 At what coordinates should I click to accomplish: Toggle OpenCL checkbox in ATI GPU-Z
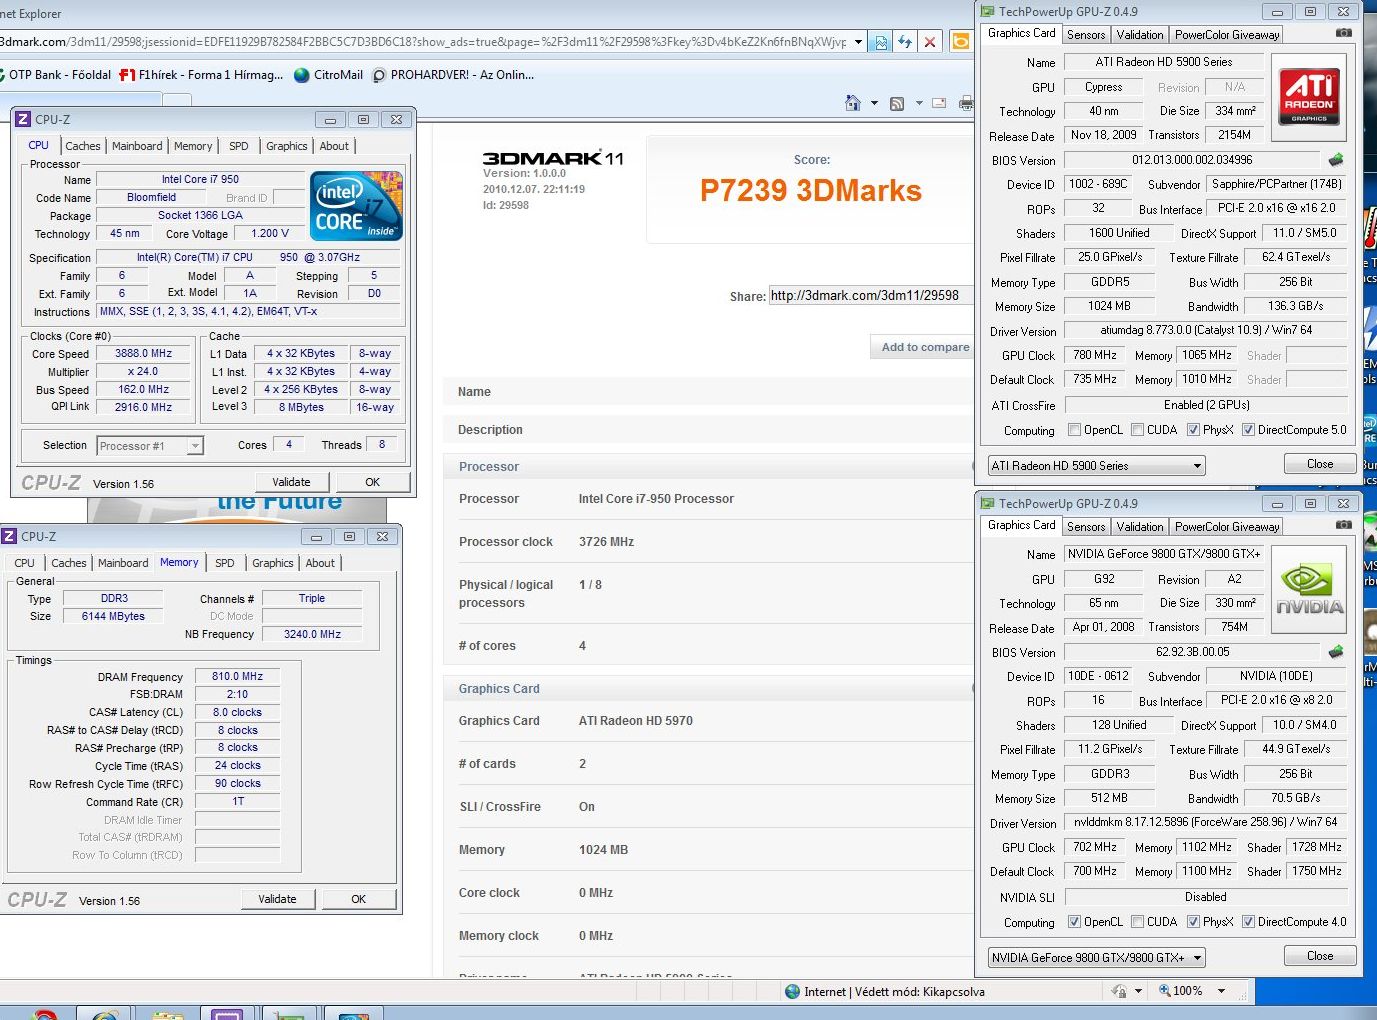click(x=1074, y=430)
